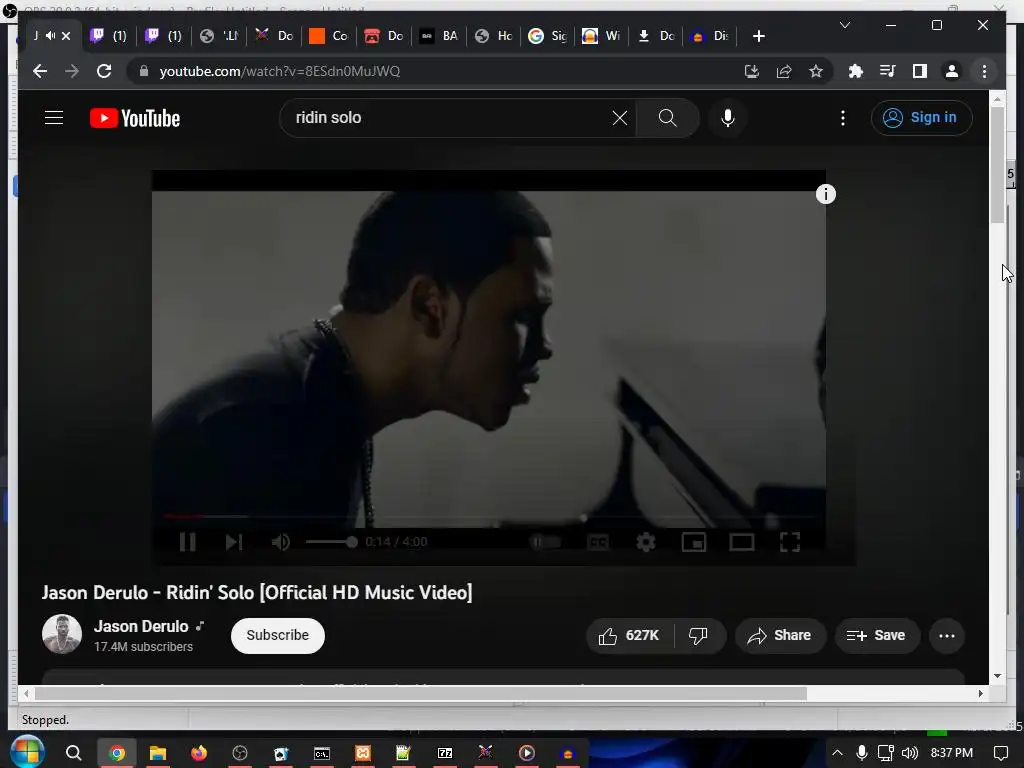
Task: Open Firefox from taskbar
Action: click(199, 753)
